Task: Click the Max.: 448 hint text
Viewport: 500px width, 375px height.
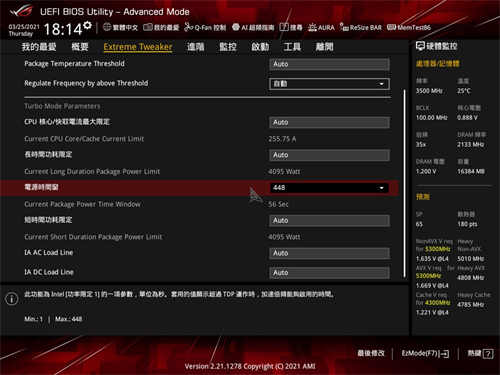Action: pyautogui.click(x=69, y=319)
